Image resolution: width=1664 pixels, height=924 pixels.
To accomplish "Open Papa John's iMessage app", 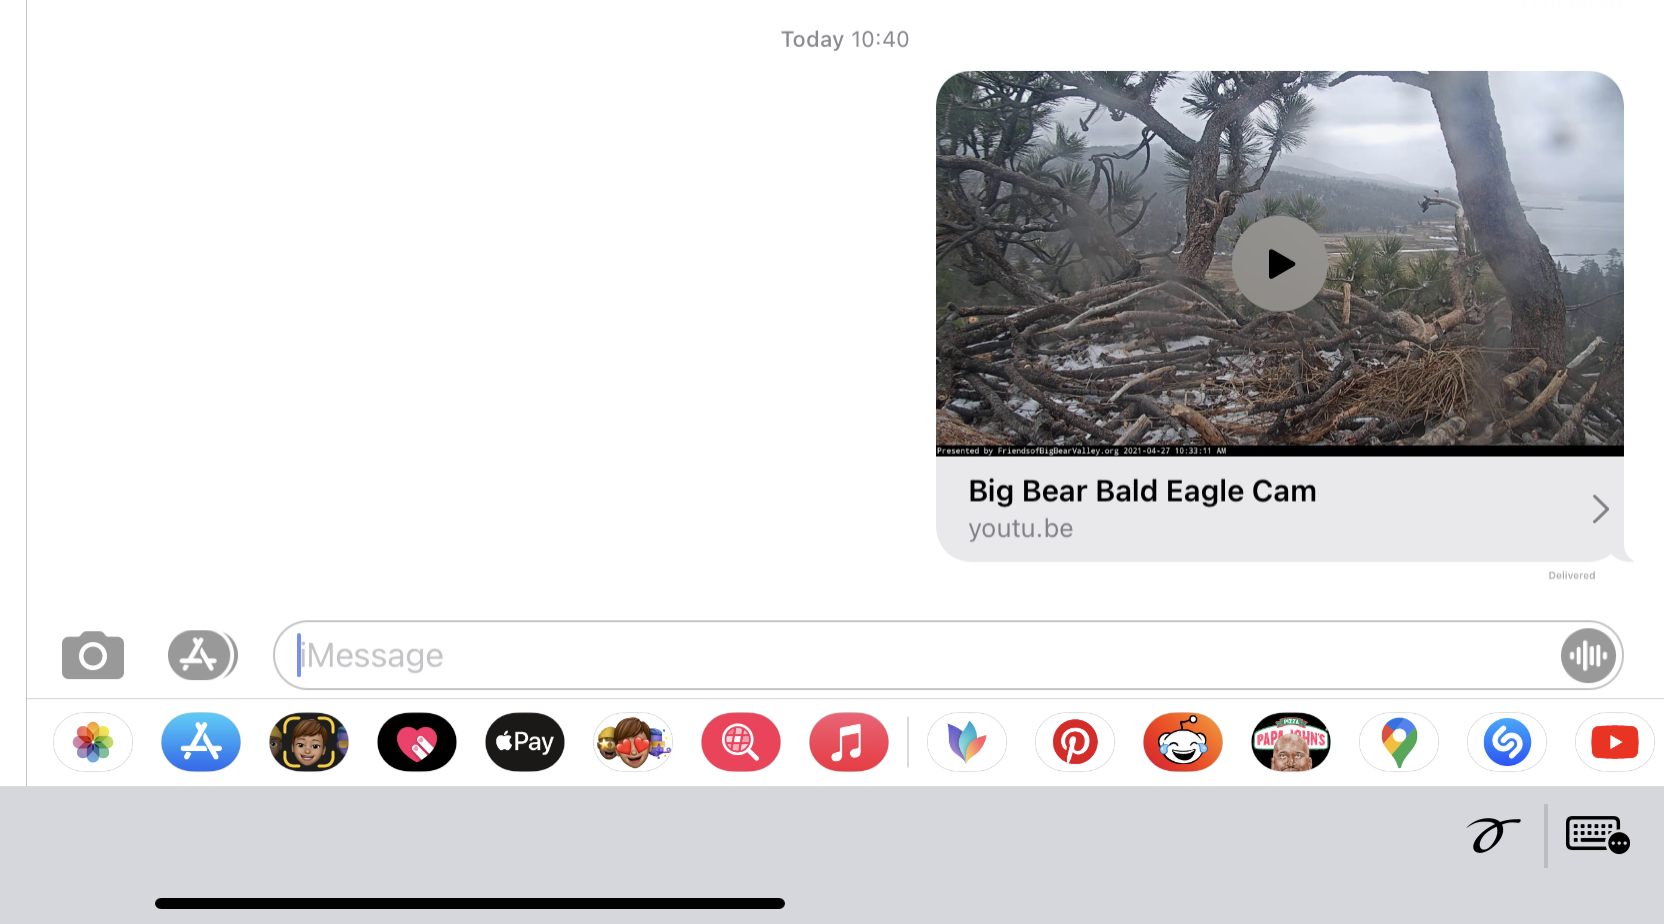I will coord(1291,742).
